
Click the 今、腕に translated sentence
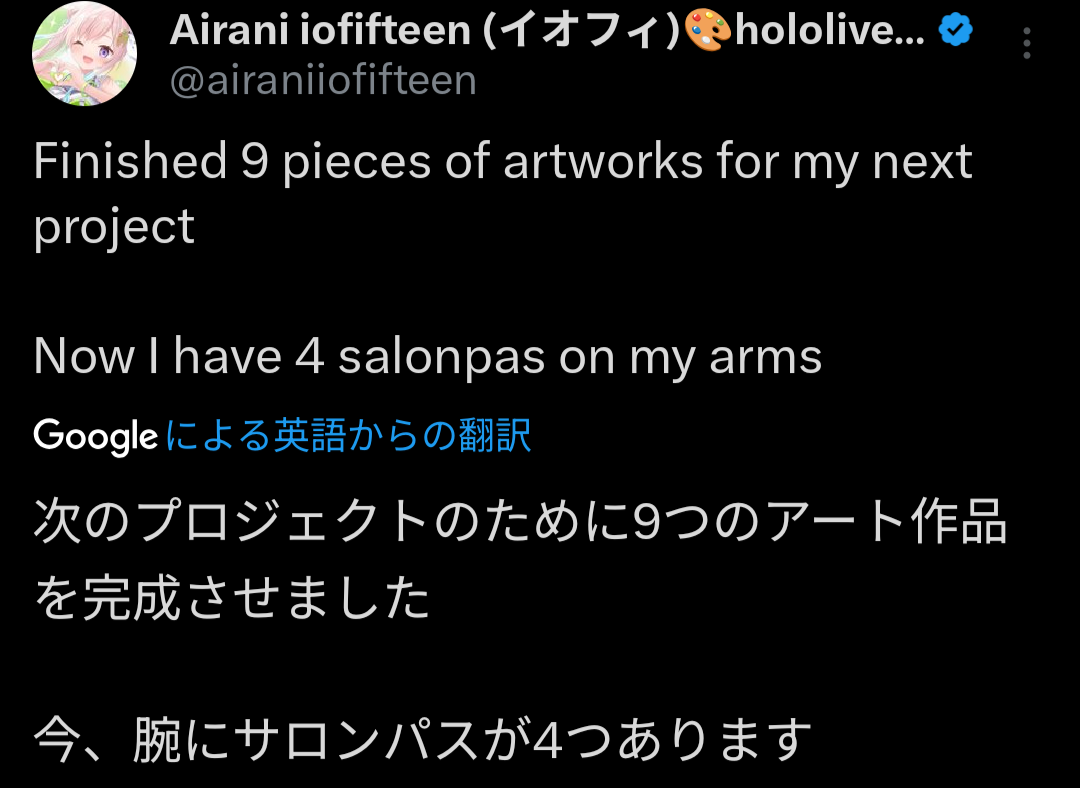tap(423, 740)
